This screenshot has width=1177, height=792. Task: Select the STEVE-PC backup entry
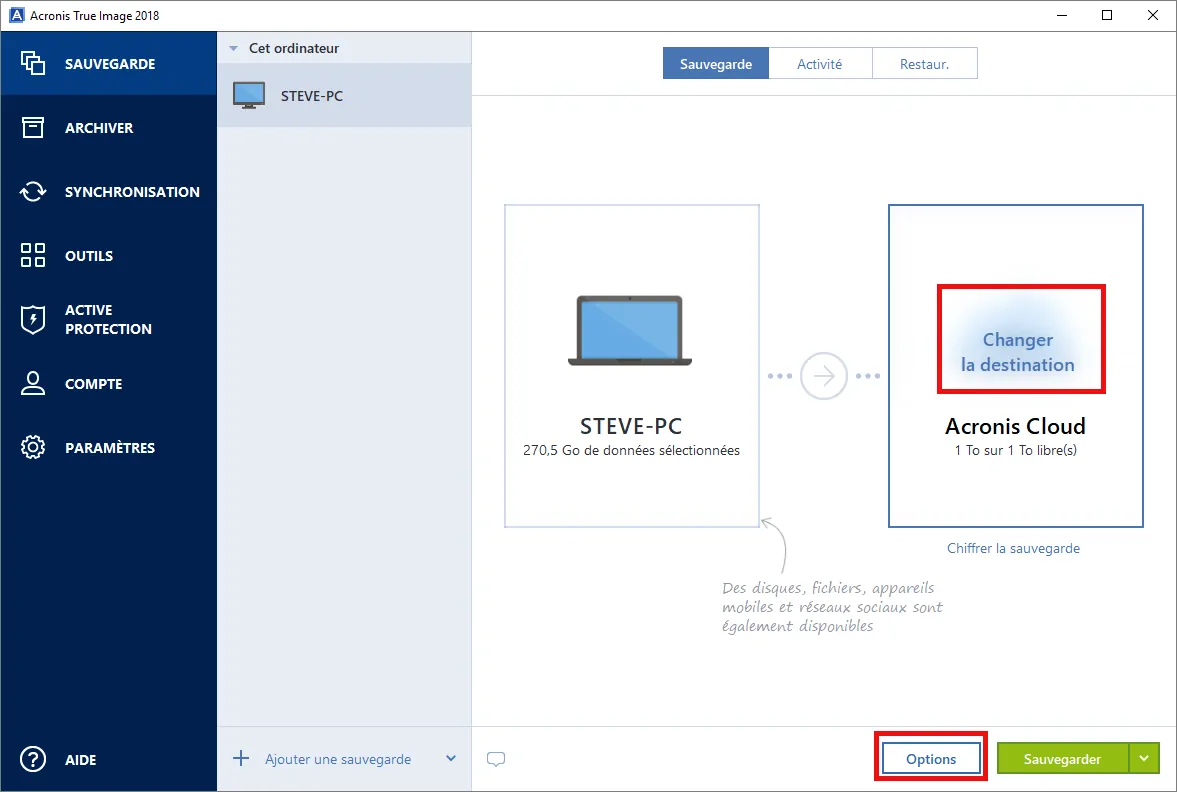344,95
